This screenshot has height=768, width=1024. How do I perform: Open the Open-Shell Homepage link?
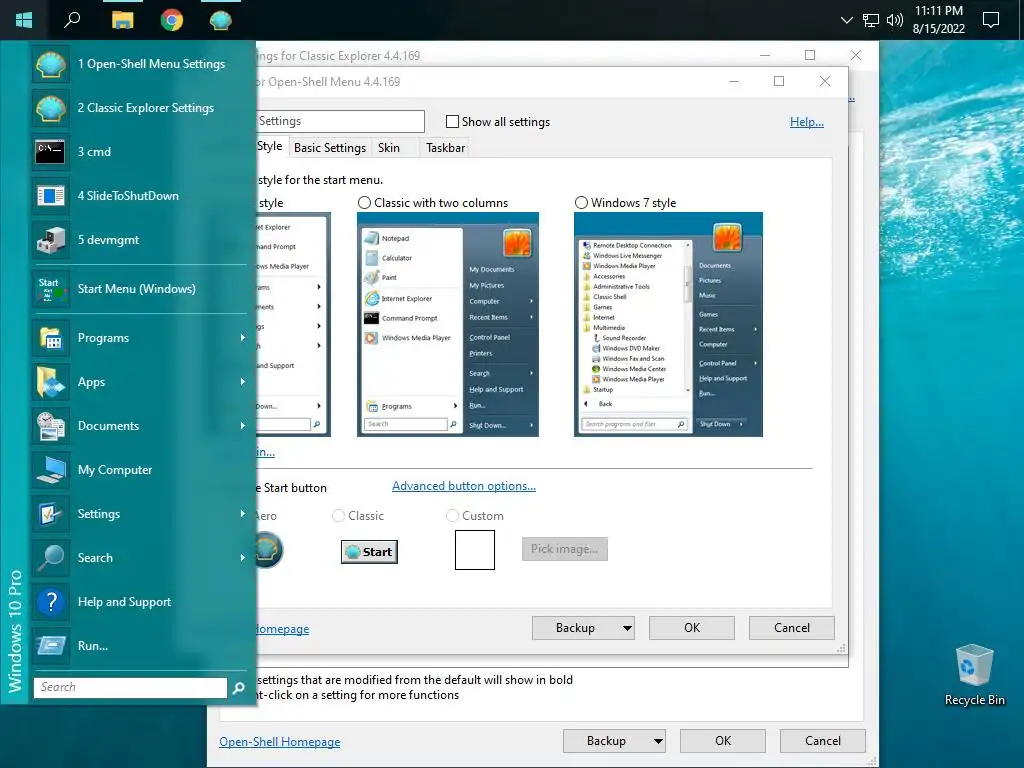280,742
